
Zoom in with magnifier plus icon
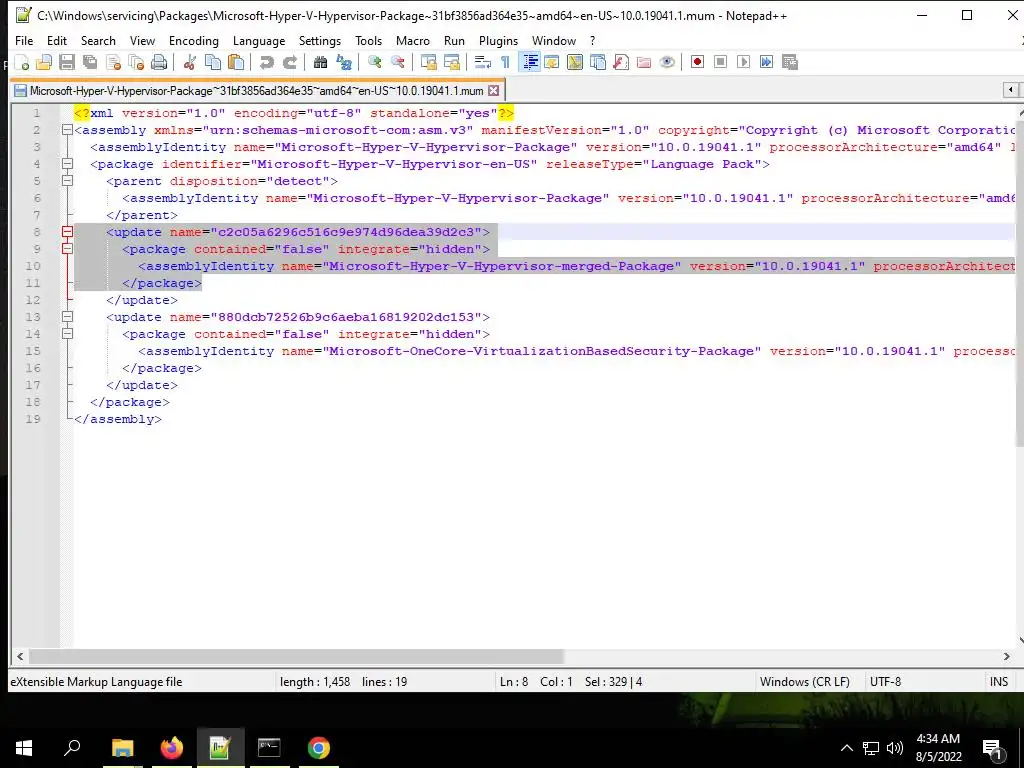click(x=374, y=62)
